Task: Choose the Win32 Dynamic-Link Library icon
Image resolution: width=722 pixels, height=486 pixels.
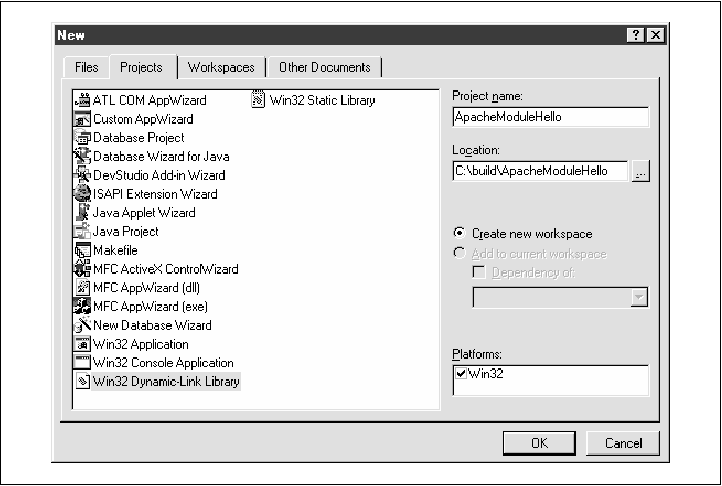Action: (83, 382)
